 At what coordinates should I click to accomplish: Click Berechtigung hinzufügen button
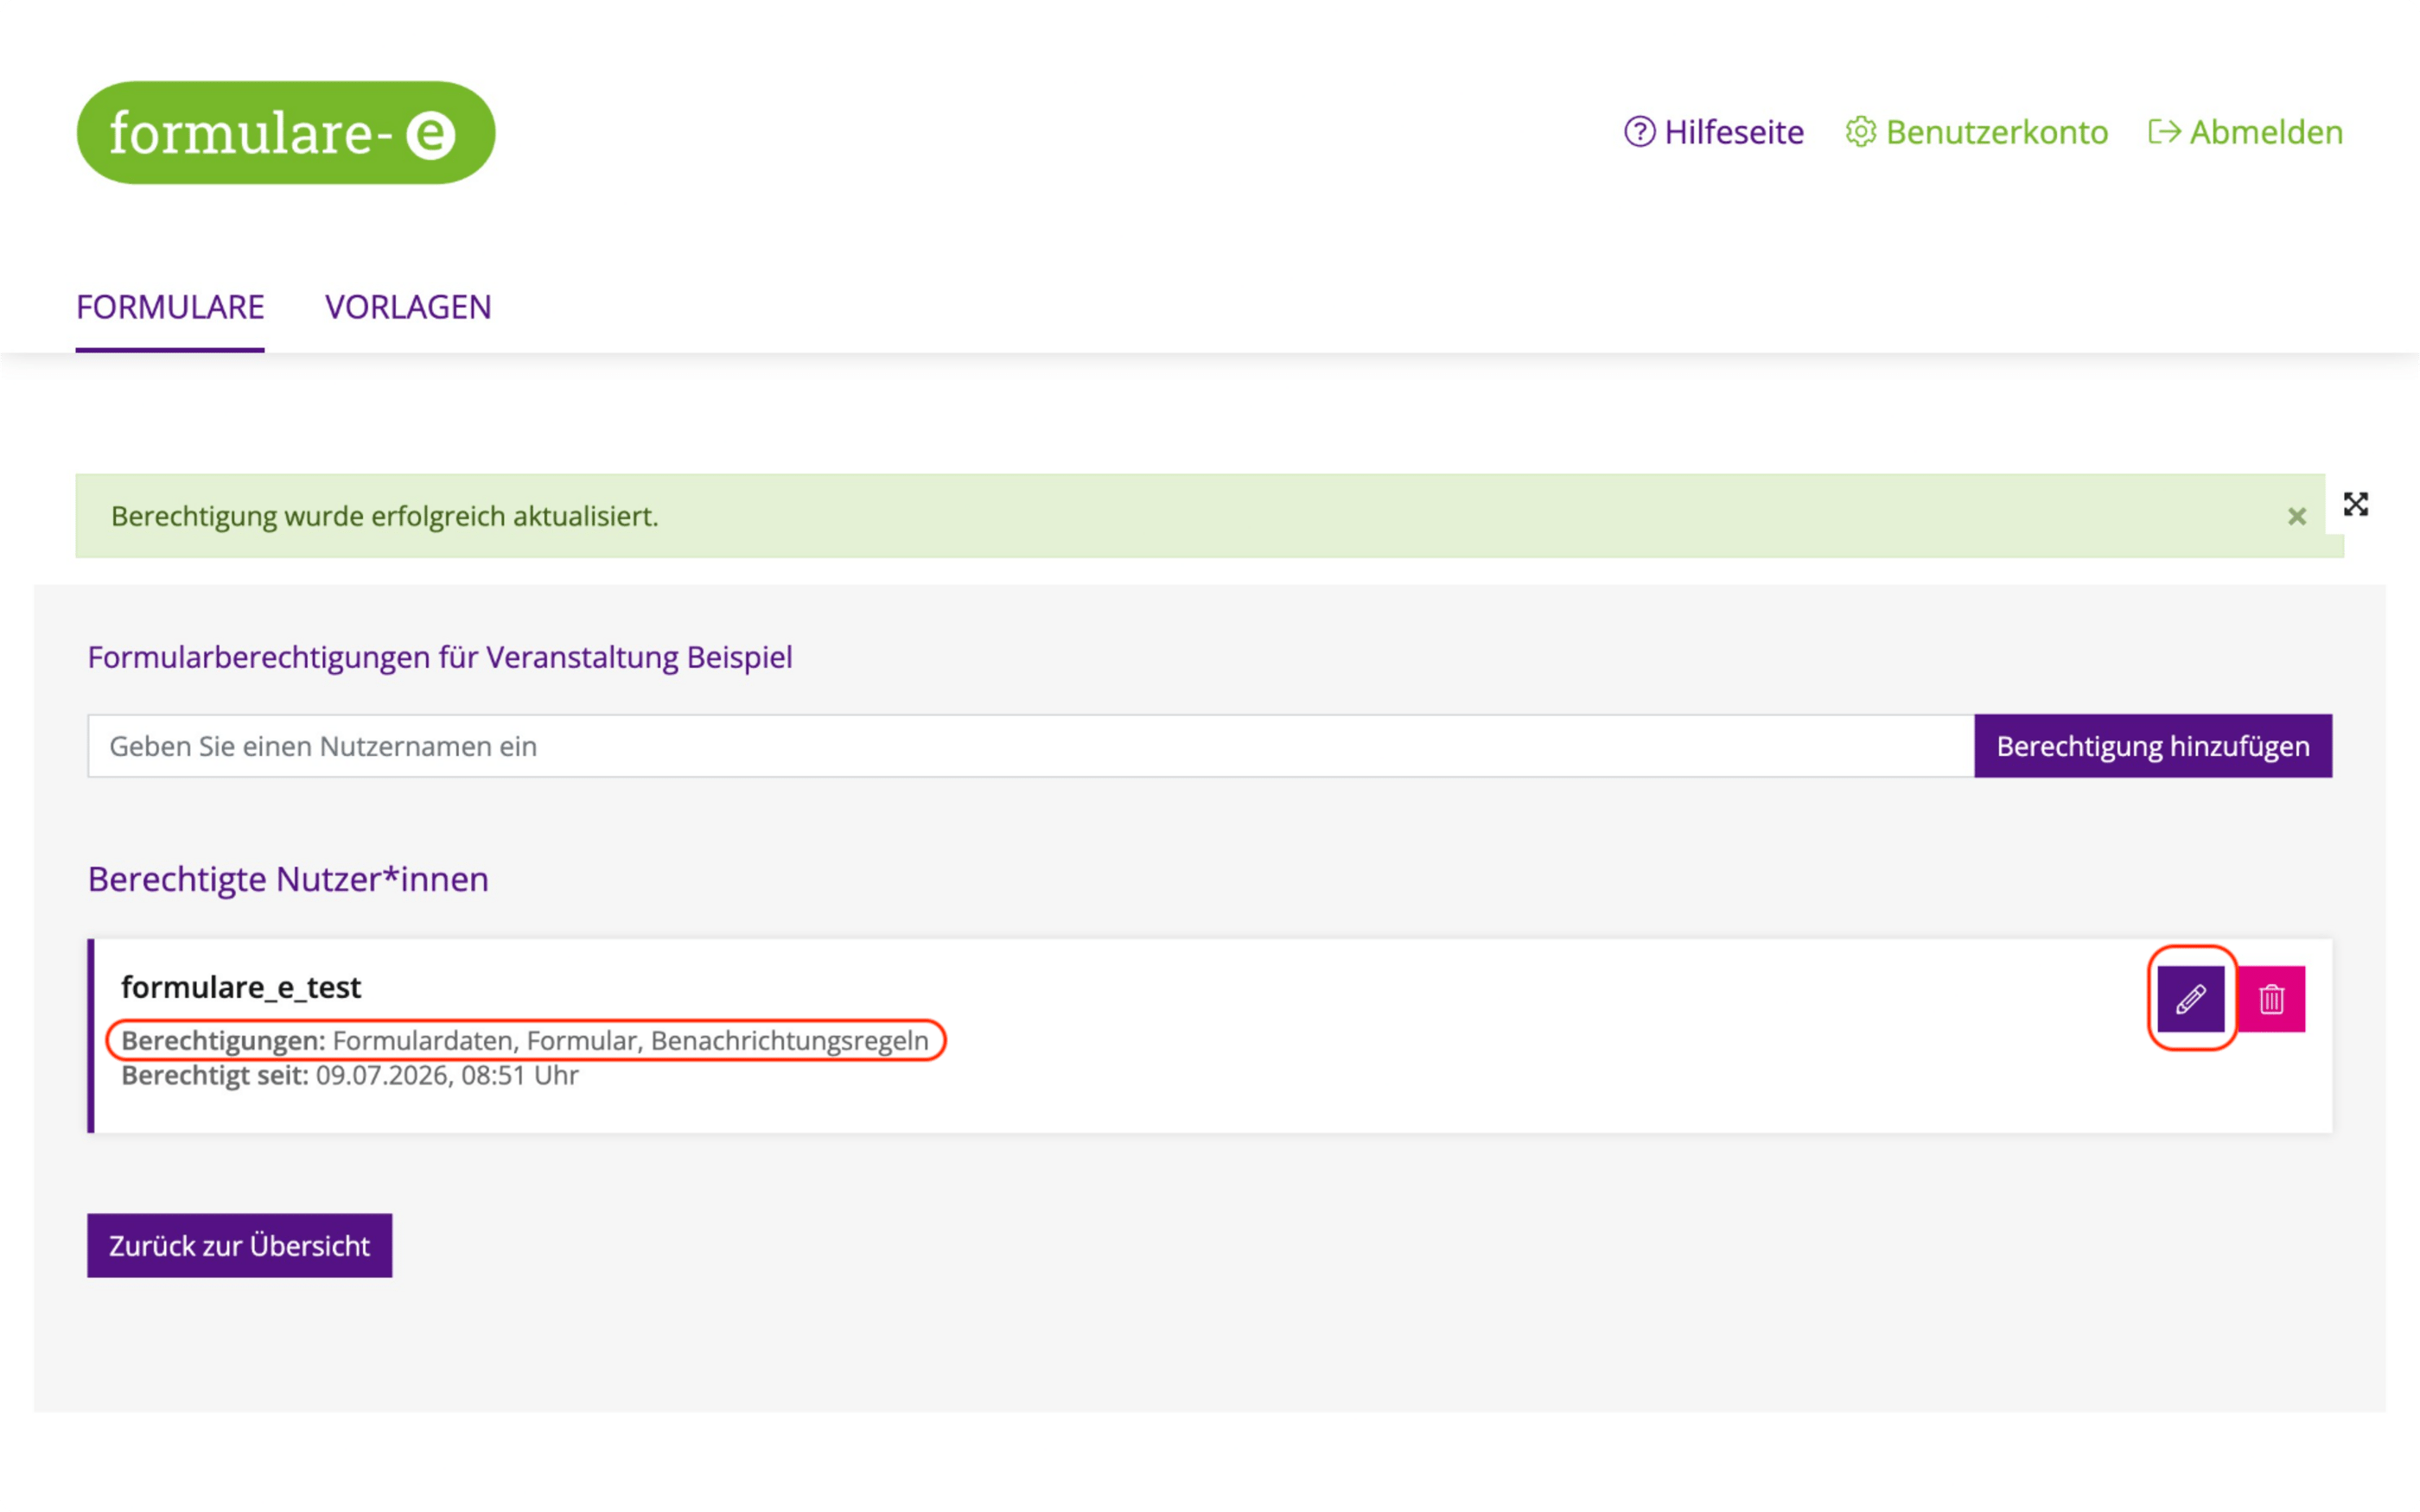(2153, 746)
